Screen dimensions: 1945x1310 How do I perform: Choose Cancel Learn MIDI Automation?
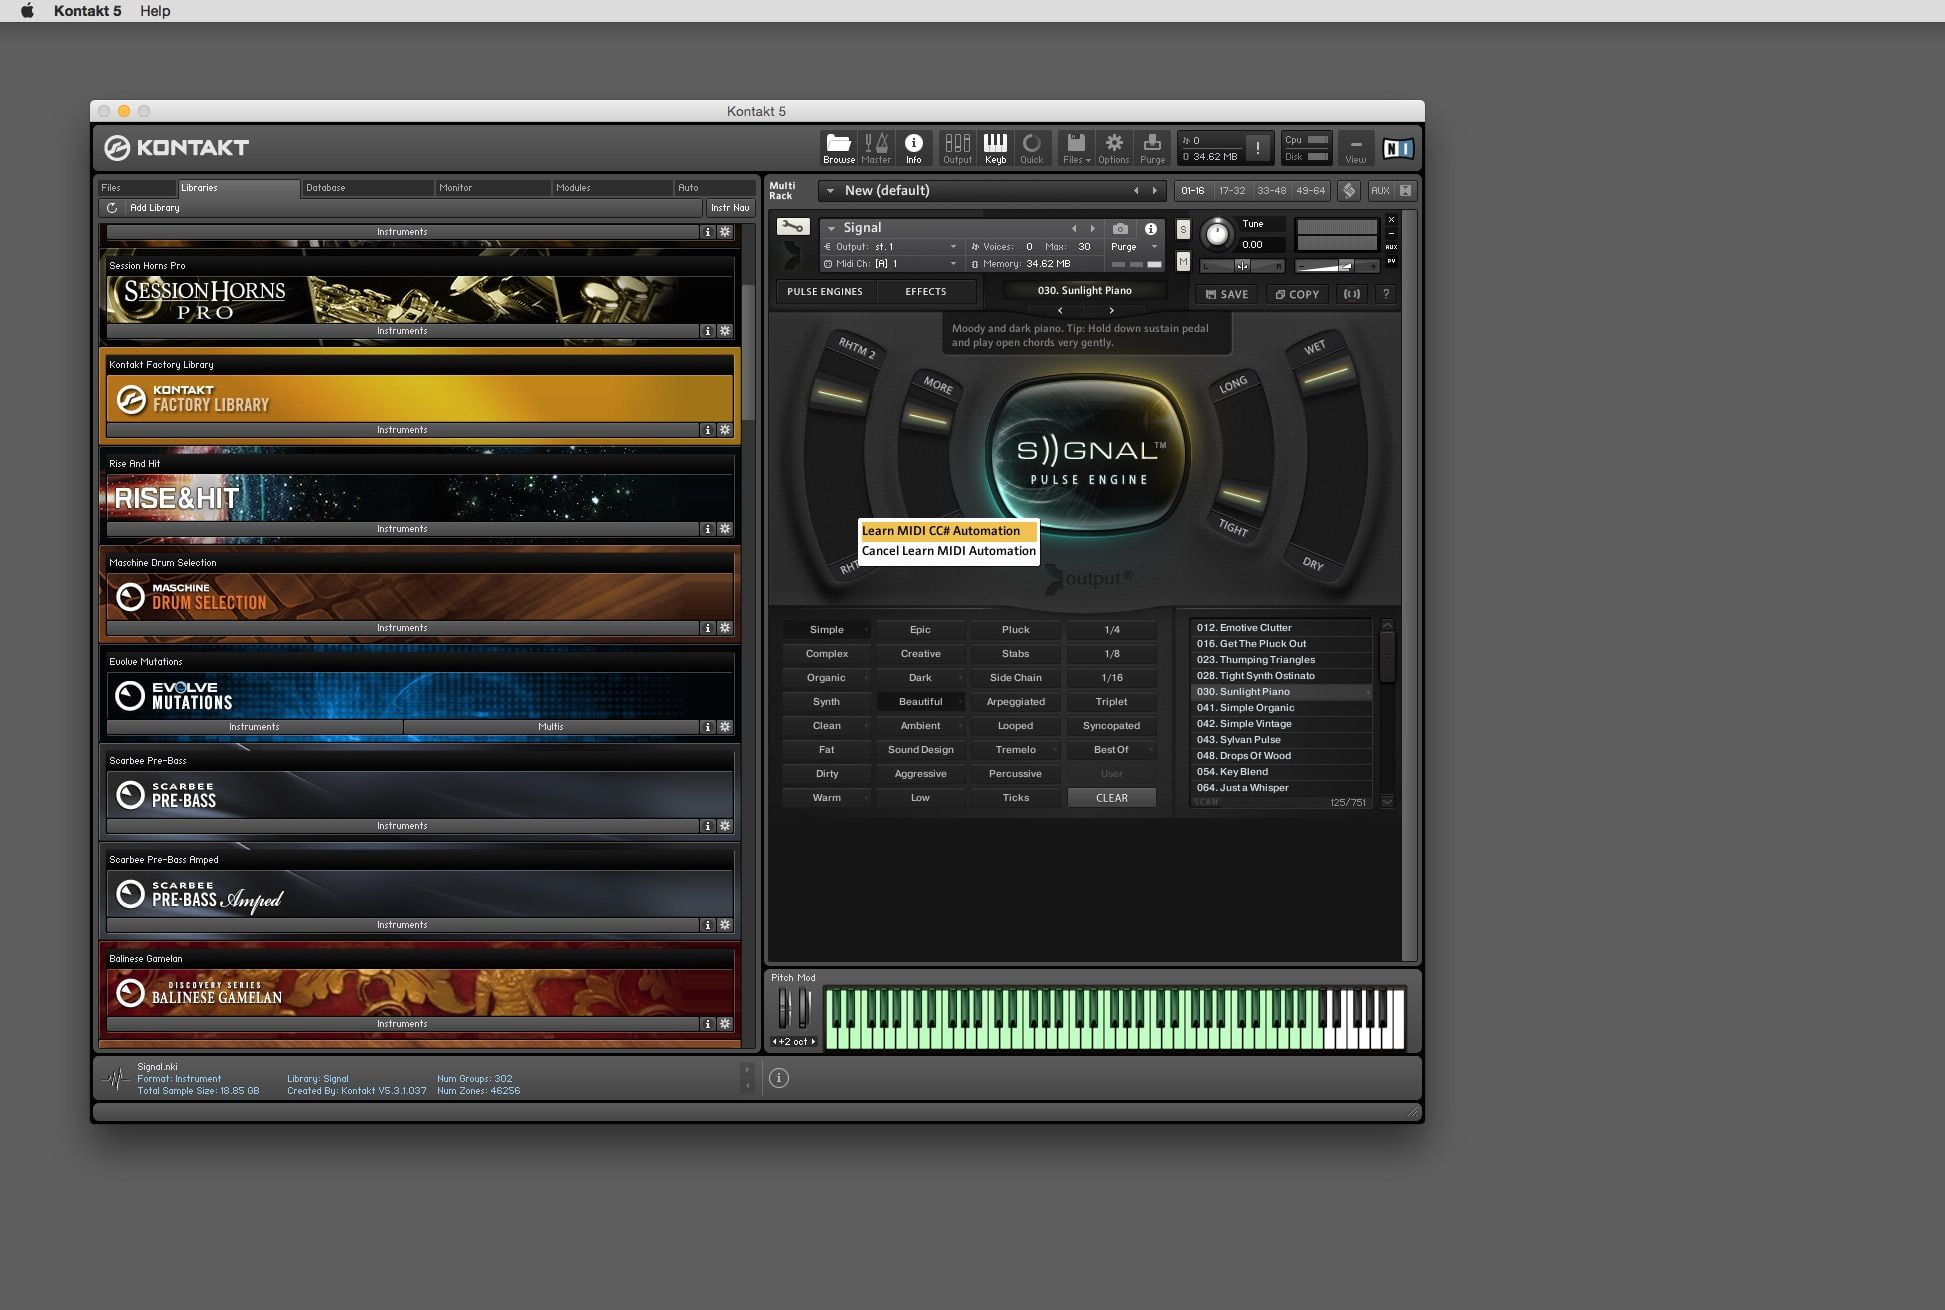coord(948,551)
